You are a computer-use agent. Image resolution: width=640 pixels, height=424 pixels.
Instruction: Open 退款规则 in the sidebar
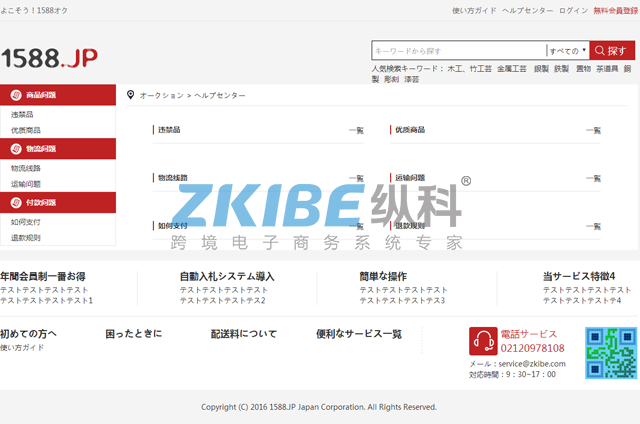[x=26, y=238]
